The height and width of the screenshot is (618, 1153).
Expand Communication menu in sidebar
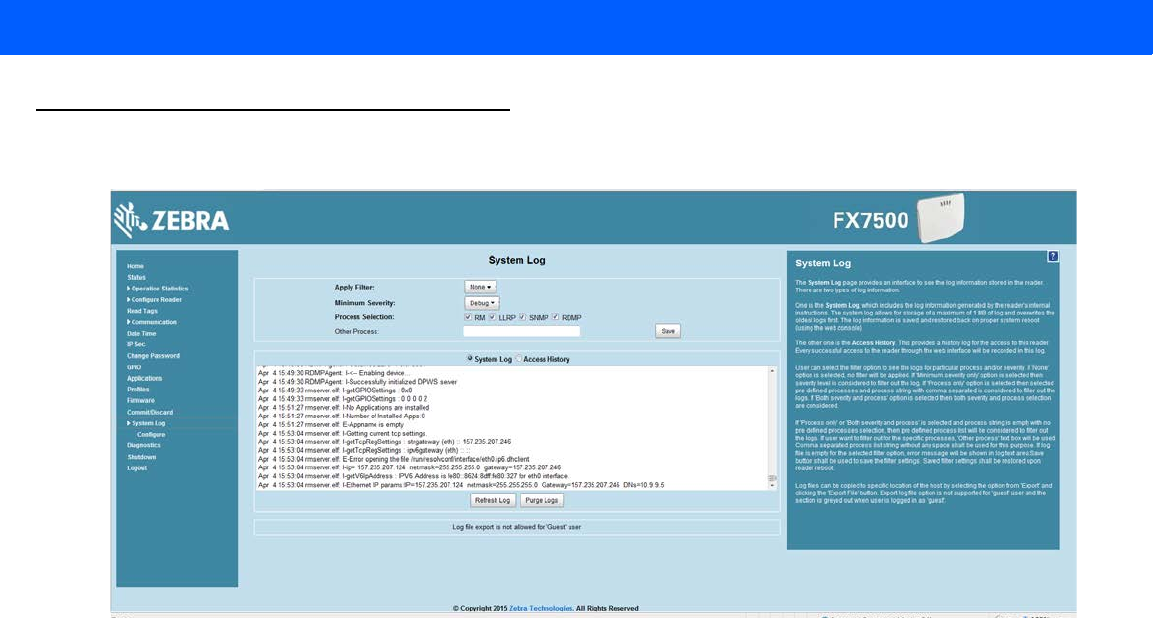tap(151, 322)
